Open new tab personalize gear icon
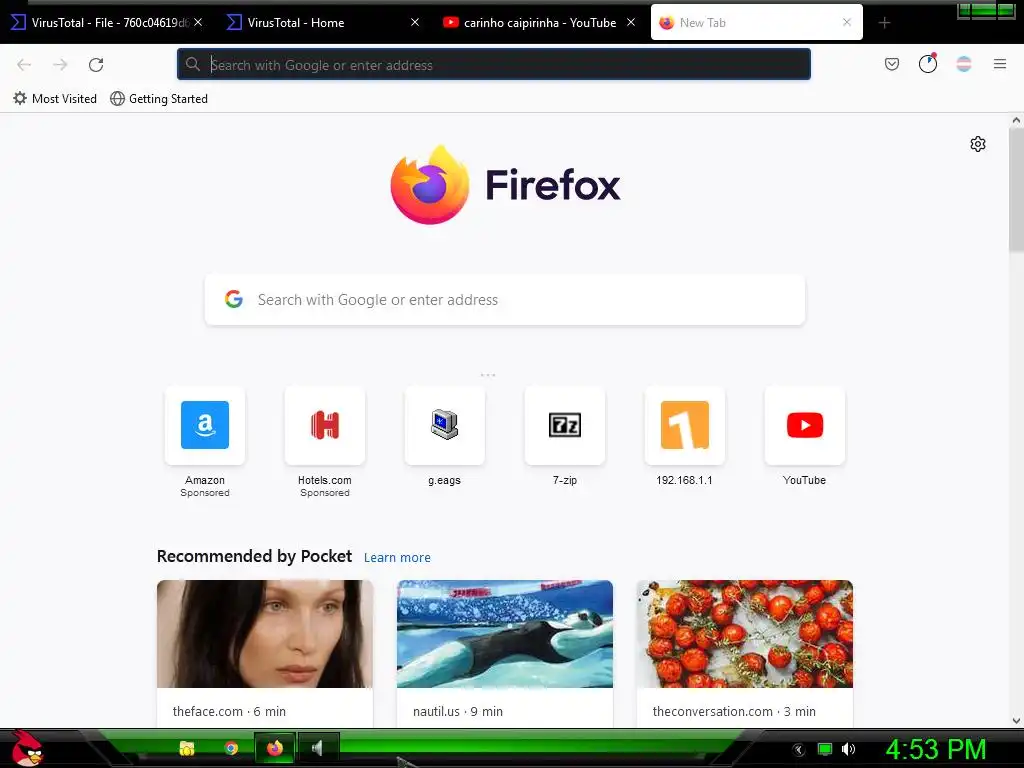The height and width of the screenshot is (768, 1024). pos(978,144)
